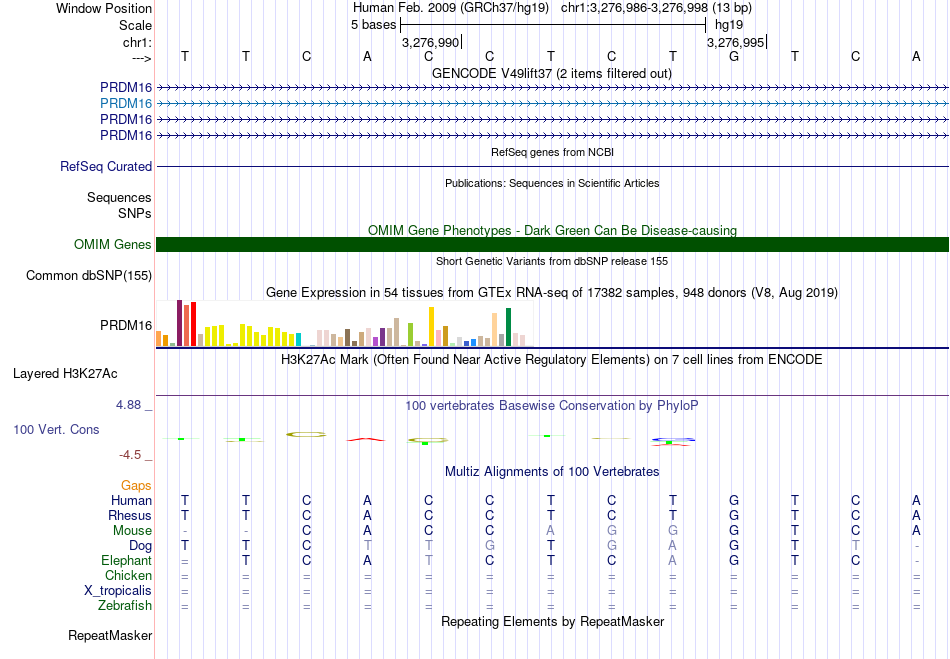
Task: Open the RefSeq Curated track label
Action: 106,167
